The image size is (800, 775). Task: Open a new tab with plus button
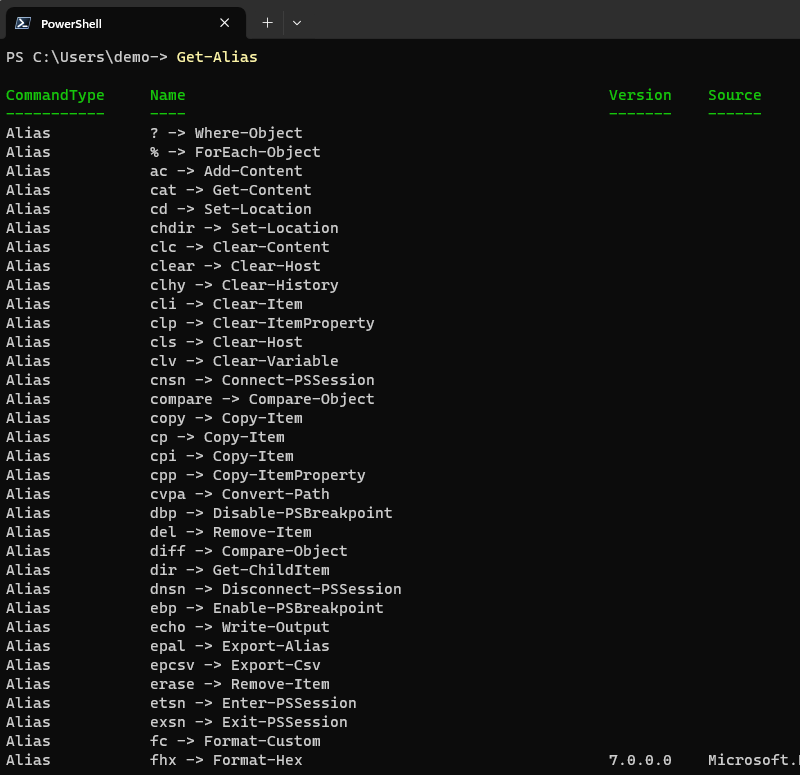pyautogui.click(x=267, y=23)
